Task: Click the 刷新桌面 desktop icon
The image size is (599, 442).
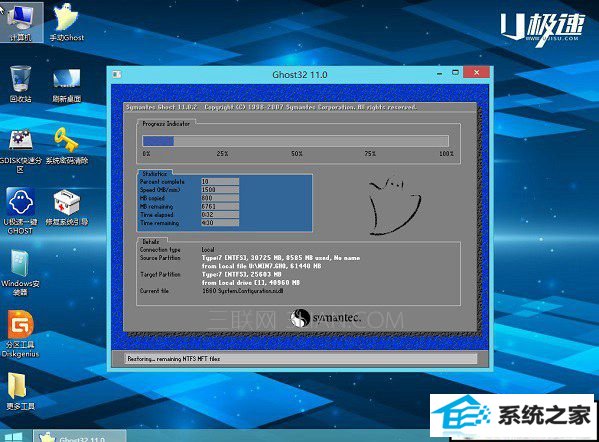Action: [66, 85]
